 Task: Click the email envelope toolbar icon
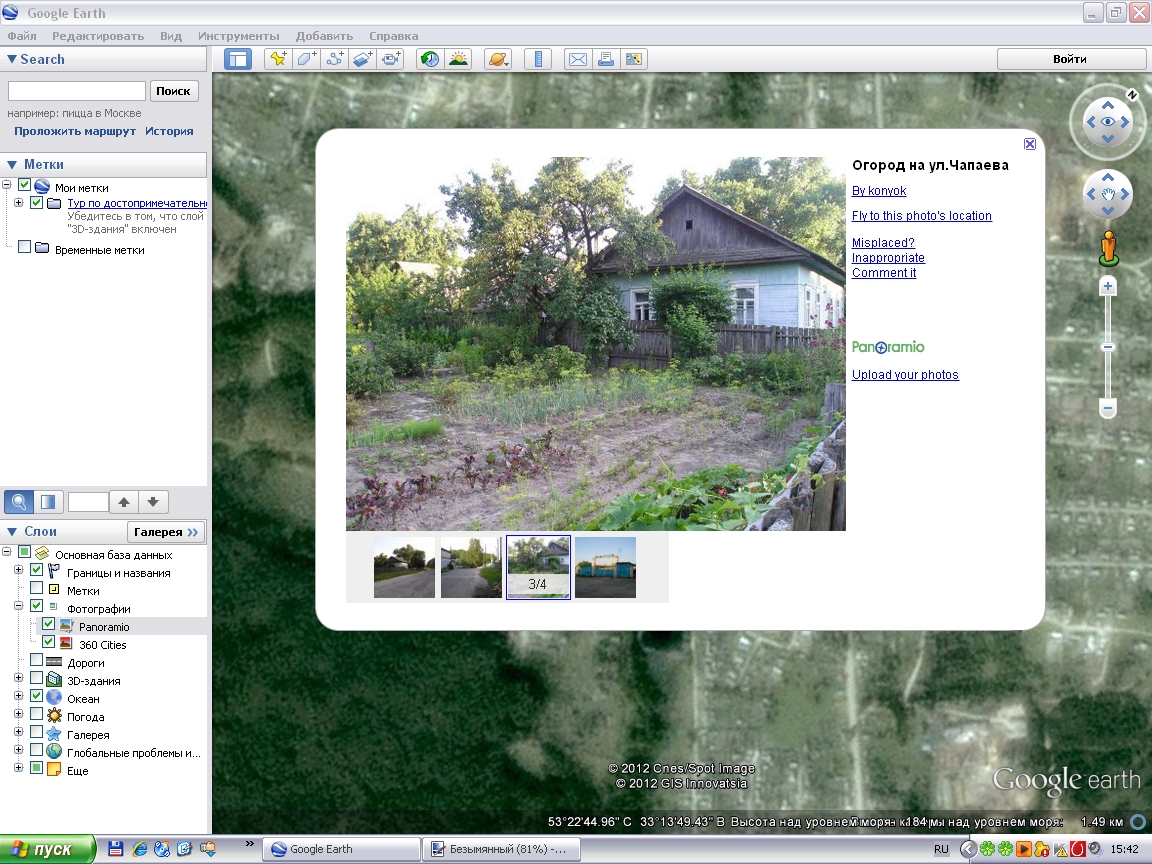[577, 59]
